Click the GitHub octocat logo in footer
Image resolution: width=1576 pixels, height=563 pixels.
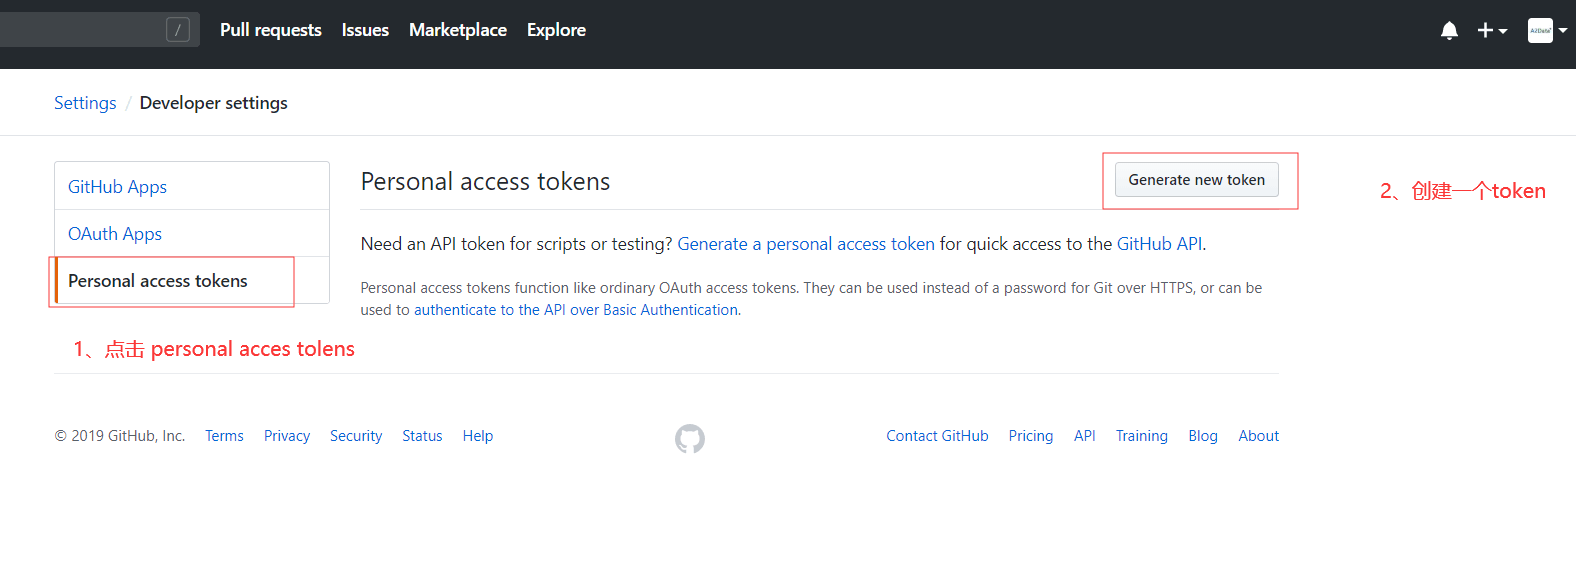[690, 438]
